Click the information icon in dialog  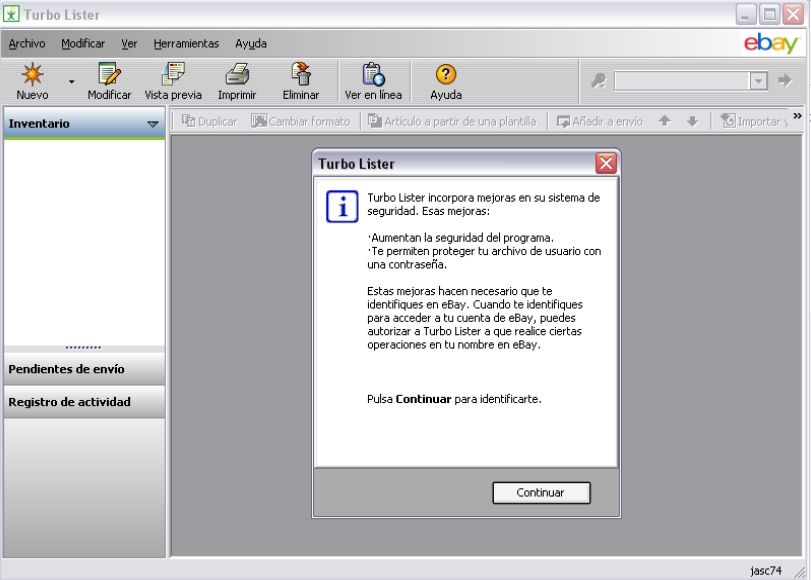pyautogui.click(x=342, y=206)
